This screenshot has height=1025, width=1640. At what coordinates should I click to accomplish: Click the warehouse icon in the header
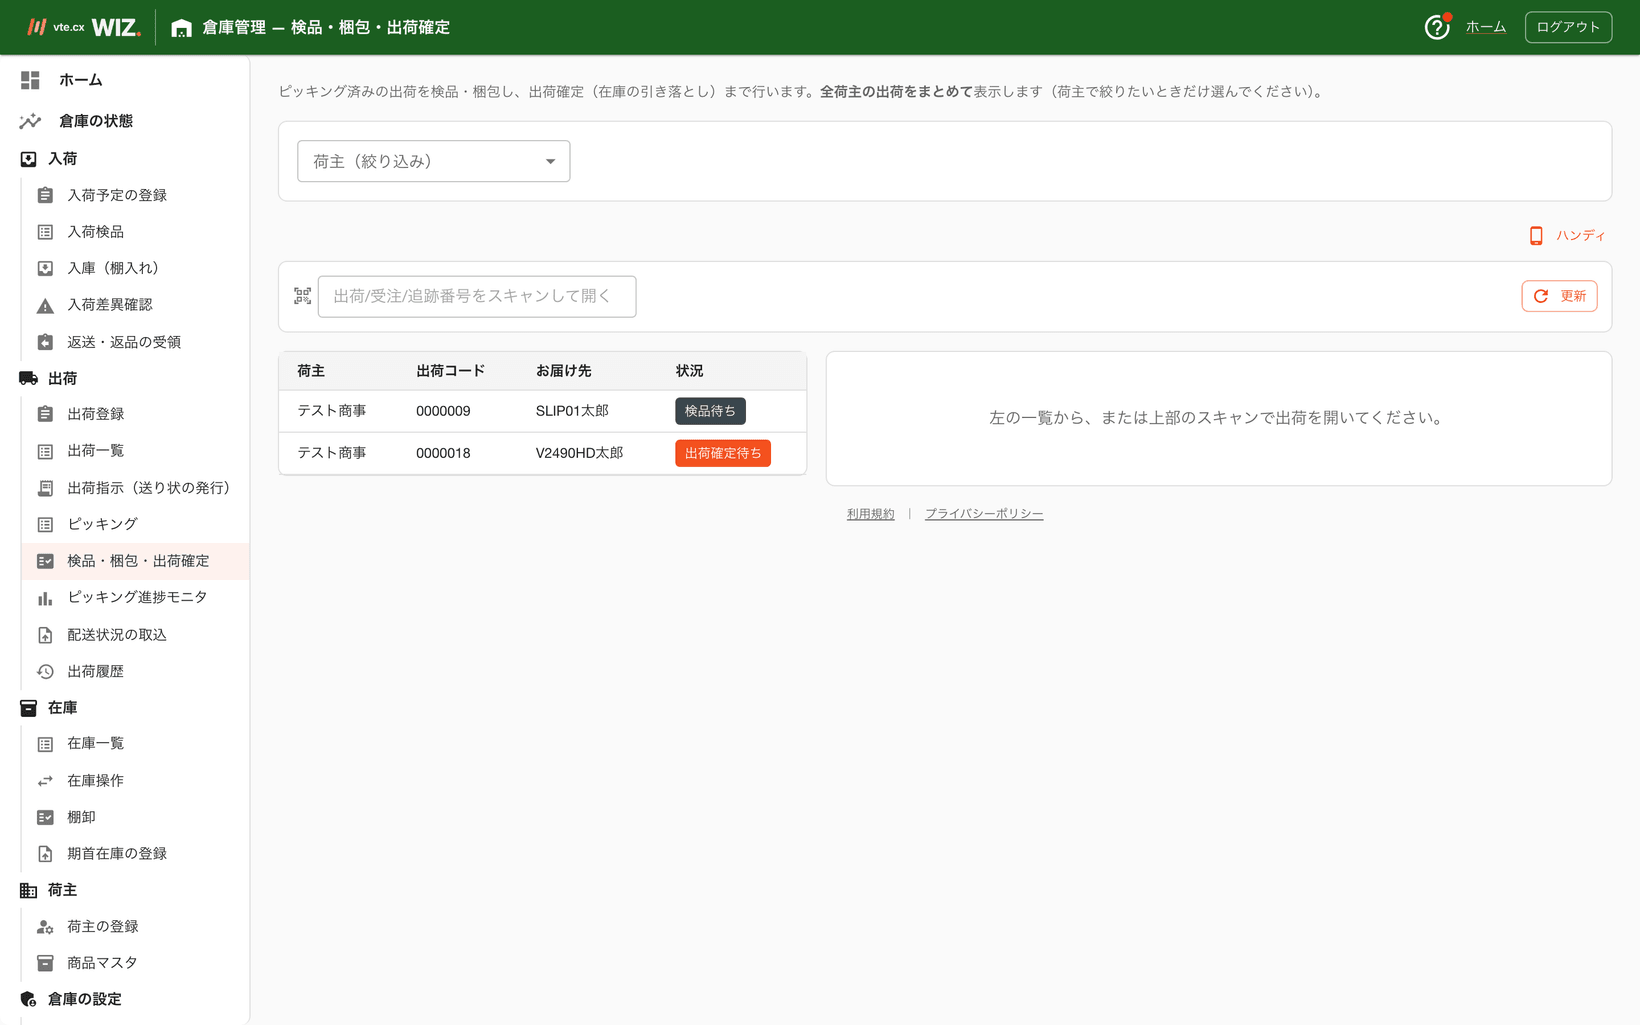[x=181, y=28]
